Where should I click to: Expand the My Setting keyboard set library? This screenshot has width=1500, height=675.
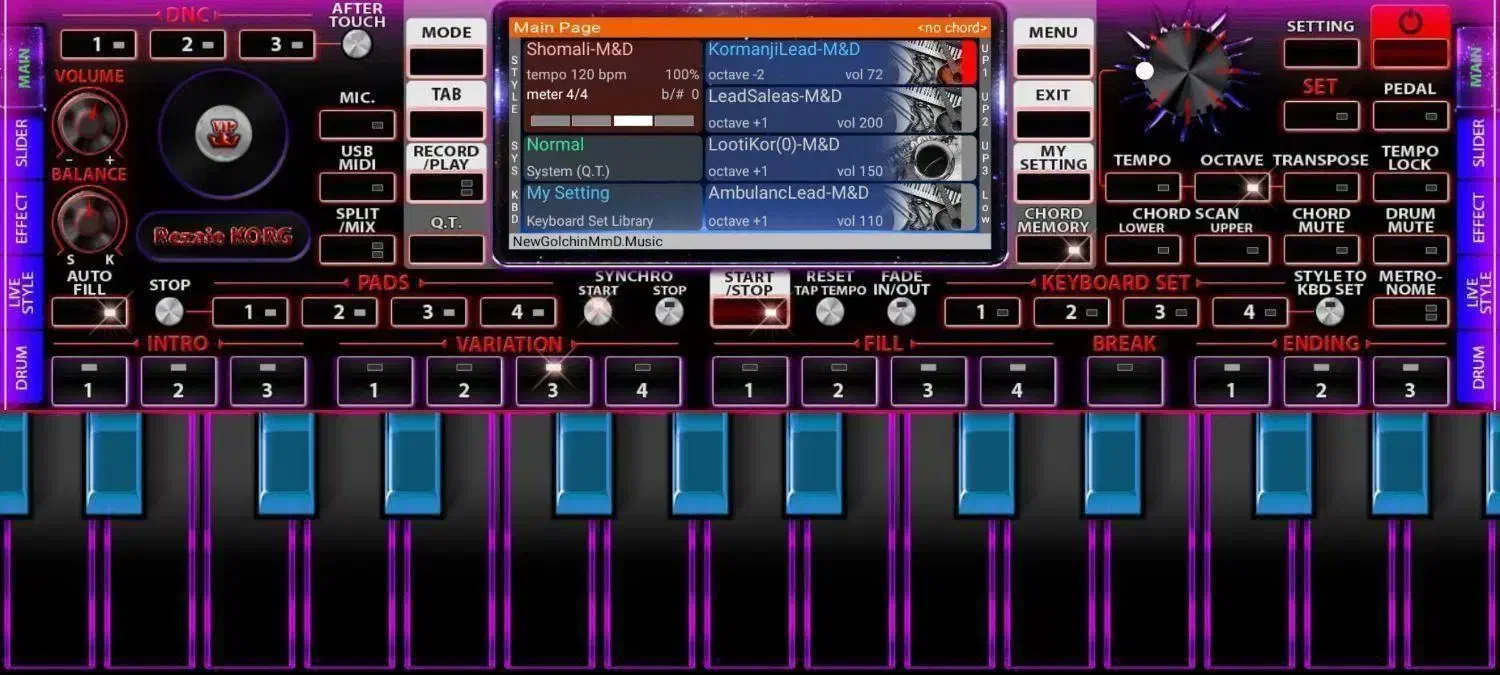pyautogui.click(x=612, y=206)
